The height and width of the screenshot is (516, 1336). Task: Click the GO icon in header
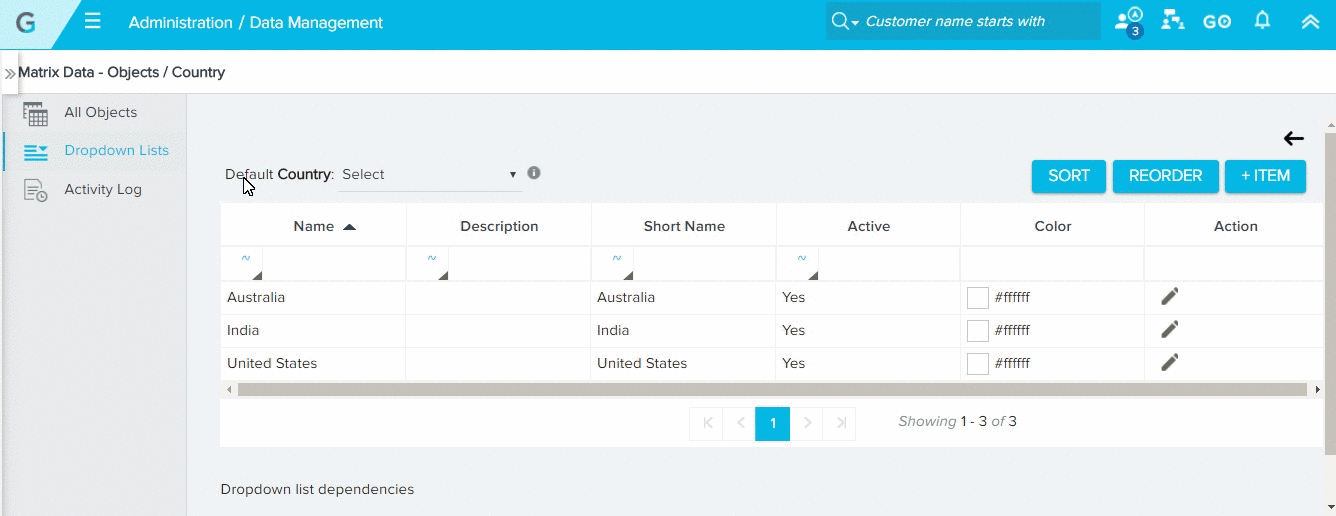click(x=1217, y=21)
